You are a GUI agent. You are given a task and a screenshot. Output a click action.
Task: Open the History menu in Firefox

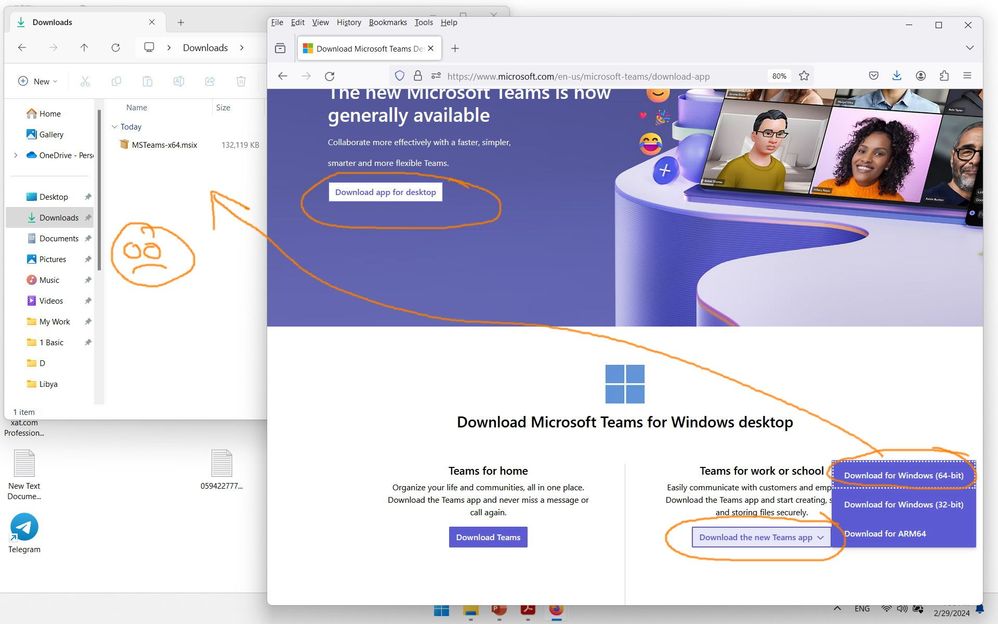coord(349,22)
